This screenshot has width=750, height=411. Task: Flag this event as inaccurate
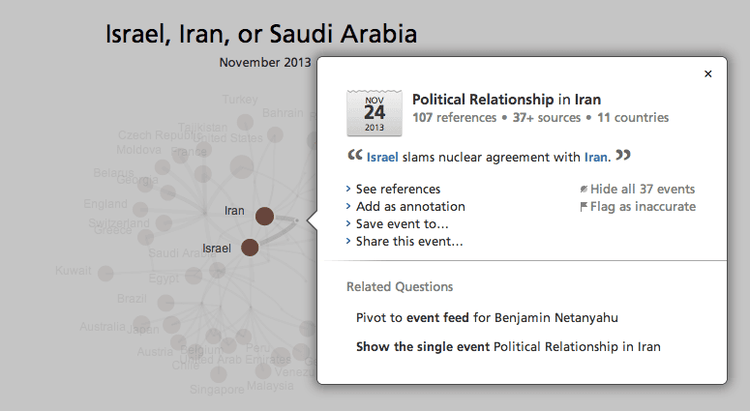[x=643, y=207]
